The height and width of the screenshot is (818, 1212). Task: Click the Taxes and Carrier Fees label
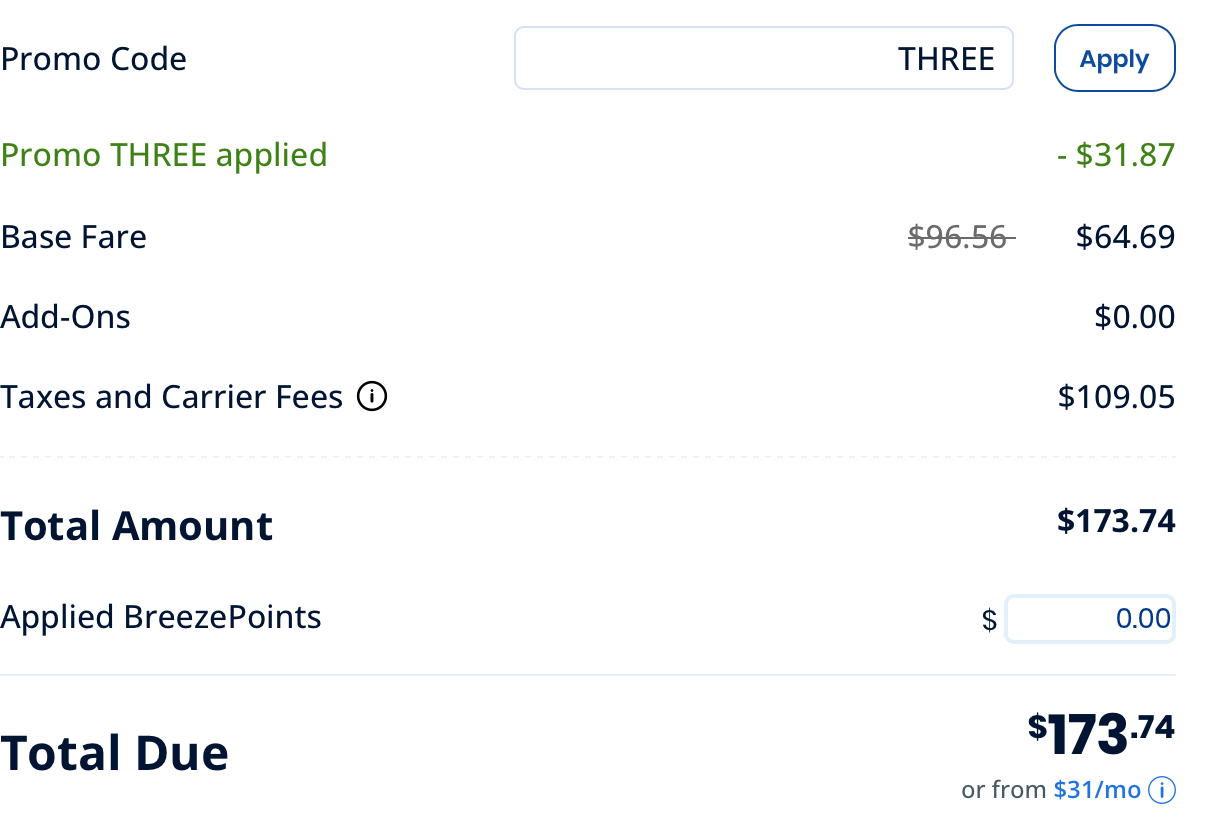[x=172, y=398]
